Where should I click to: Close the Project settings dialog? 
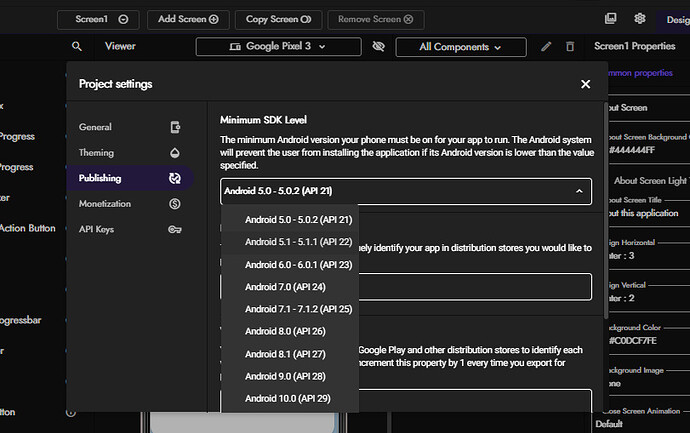(x=585, y=84)
